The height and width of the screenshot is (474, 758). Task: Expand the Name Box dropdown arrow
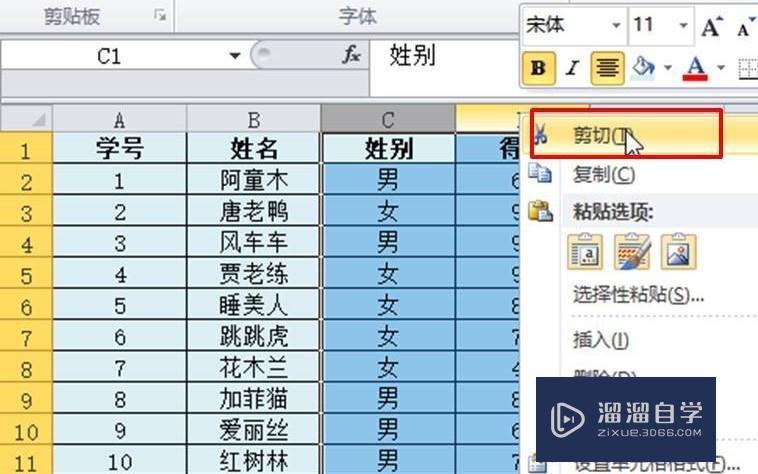pyautogui.click(x=235, y=57)
